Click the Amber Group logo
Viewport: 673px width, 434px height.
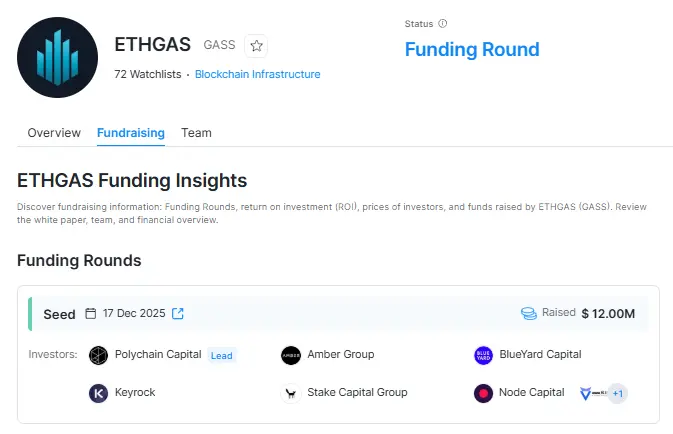[291, 355]
